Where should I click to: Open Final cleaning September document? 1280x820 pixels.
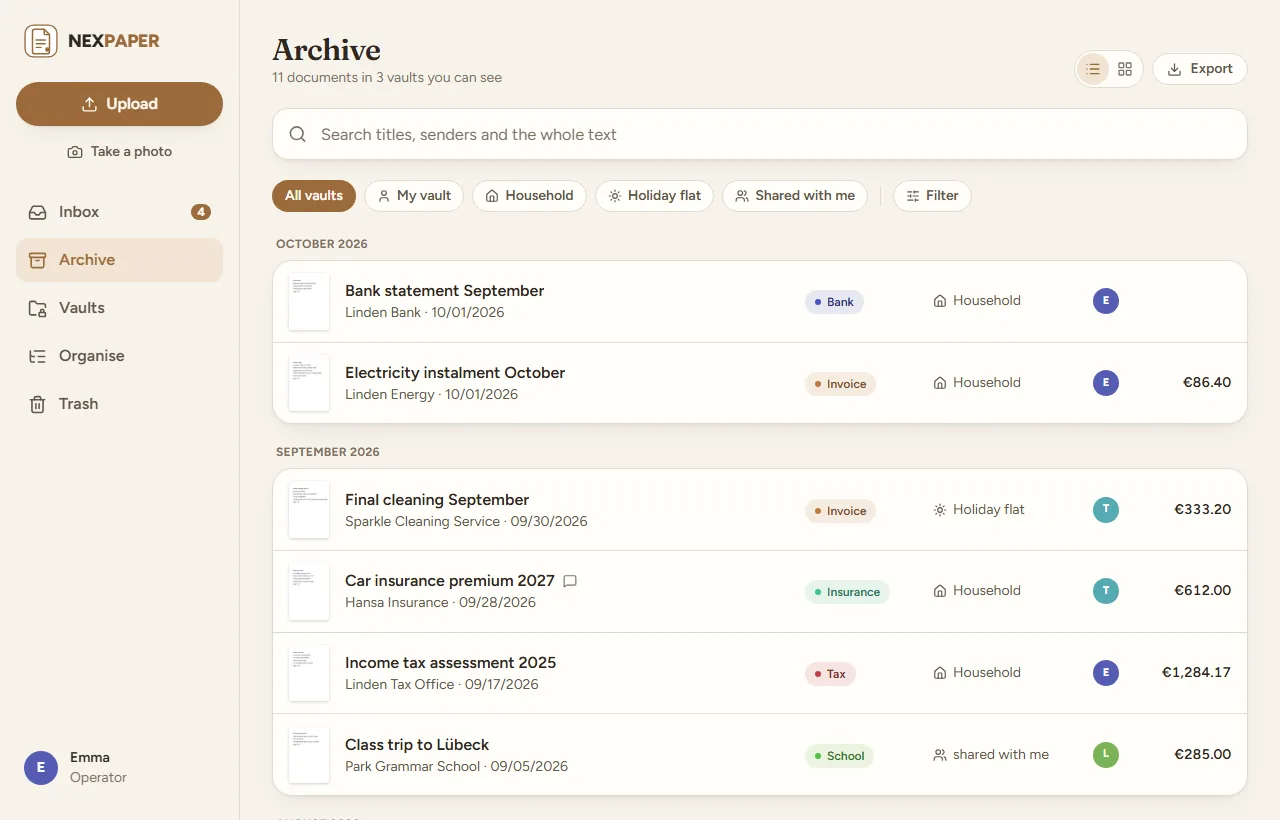click(x=760, y=510)
